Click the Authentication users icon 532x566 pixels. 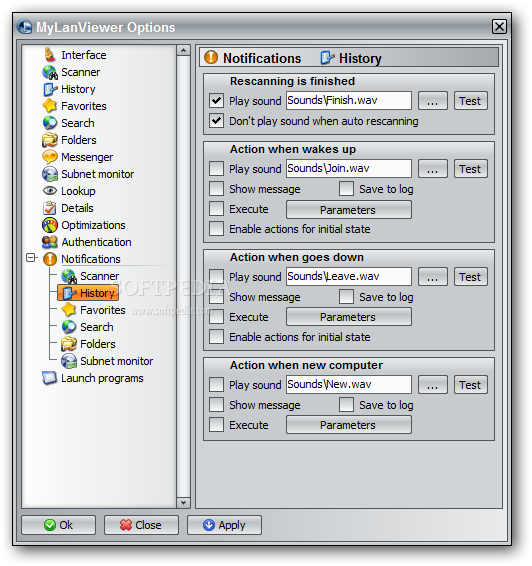click(50, 242)
